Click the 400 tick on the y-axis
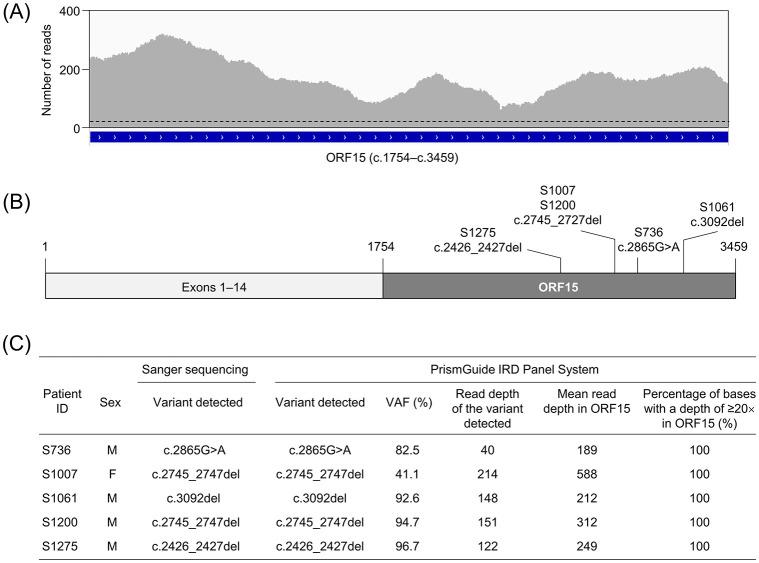 click(69, 11)
